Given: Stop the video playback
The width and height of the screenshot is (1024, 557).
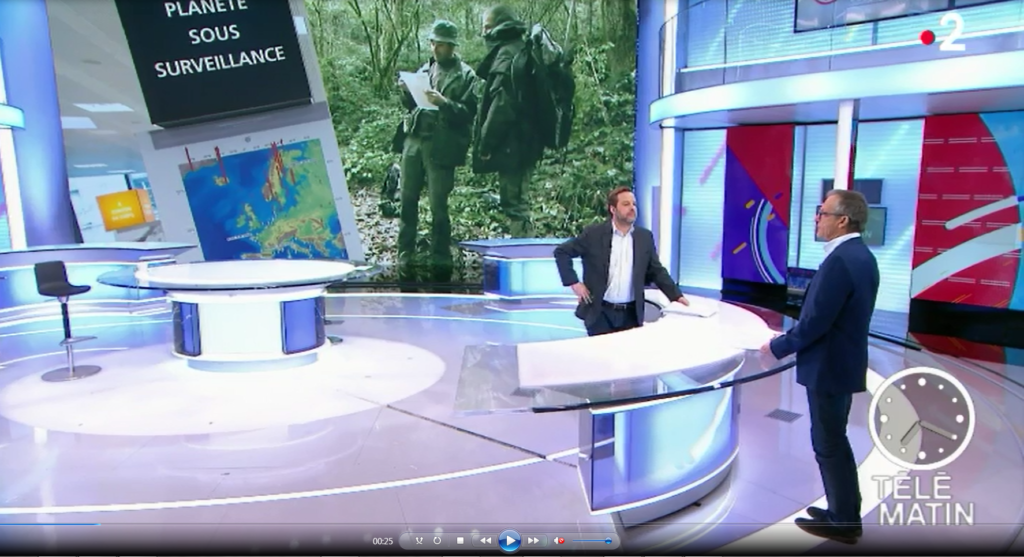Looking at the screenshot, I should pos(460,540).
